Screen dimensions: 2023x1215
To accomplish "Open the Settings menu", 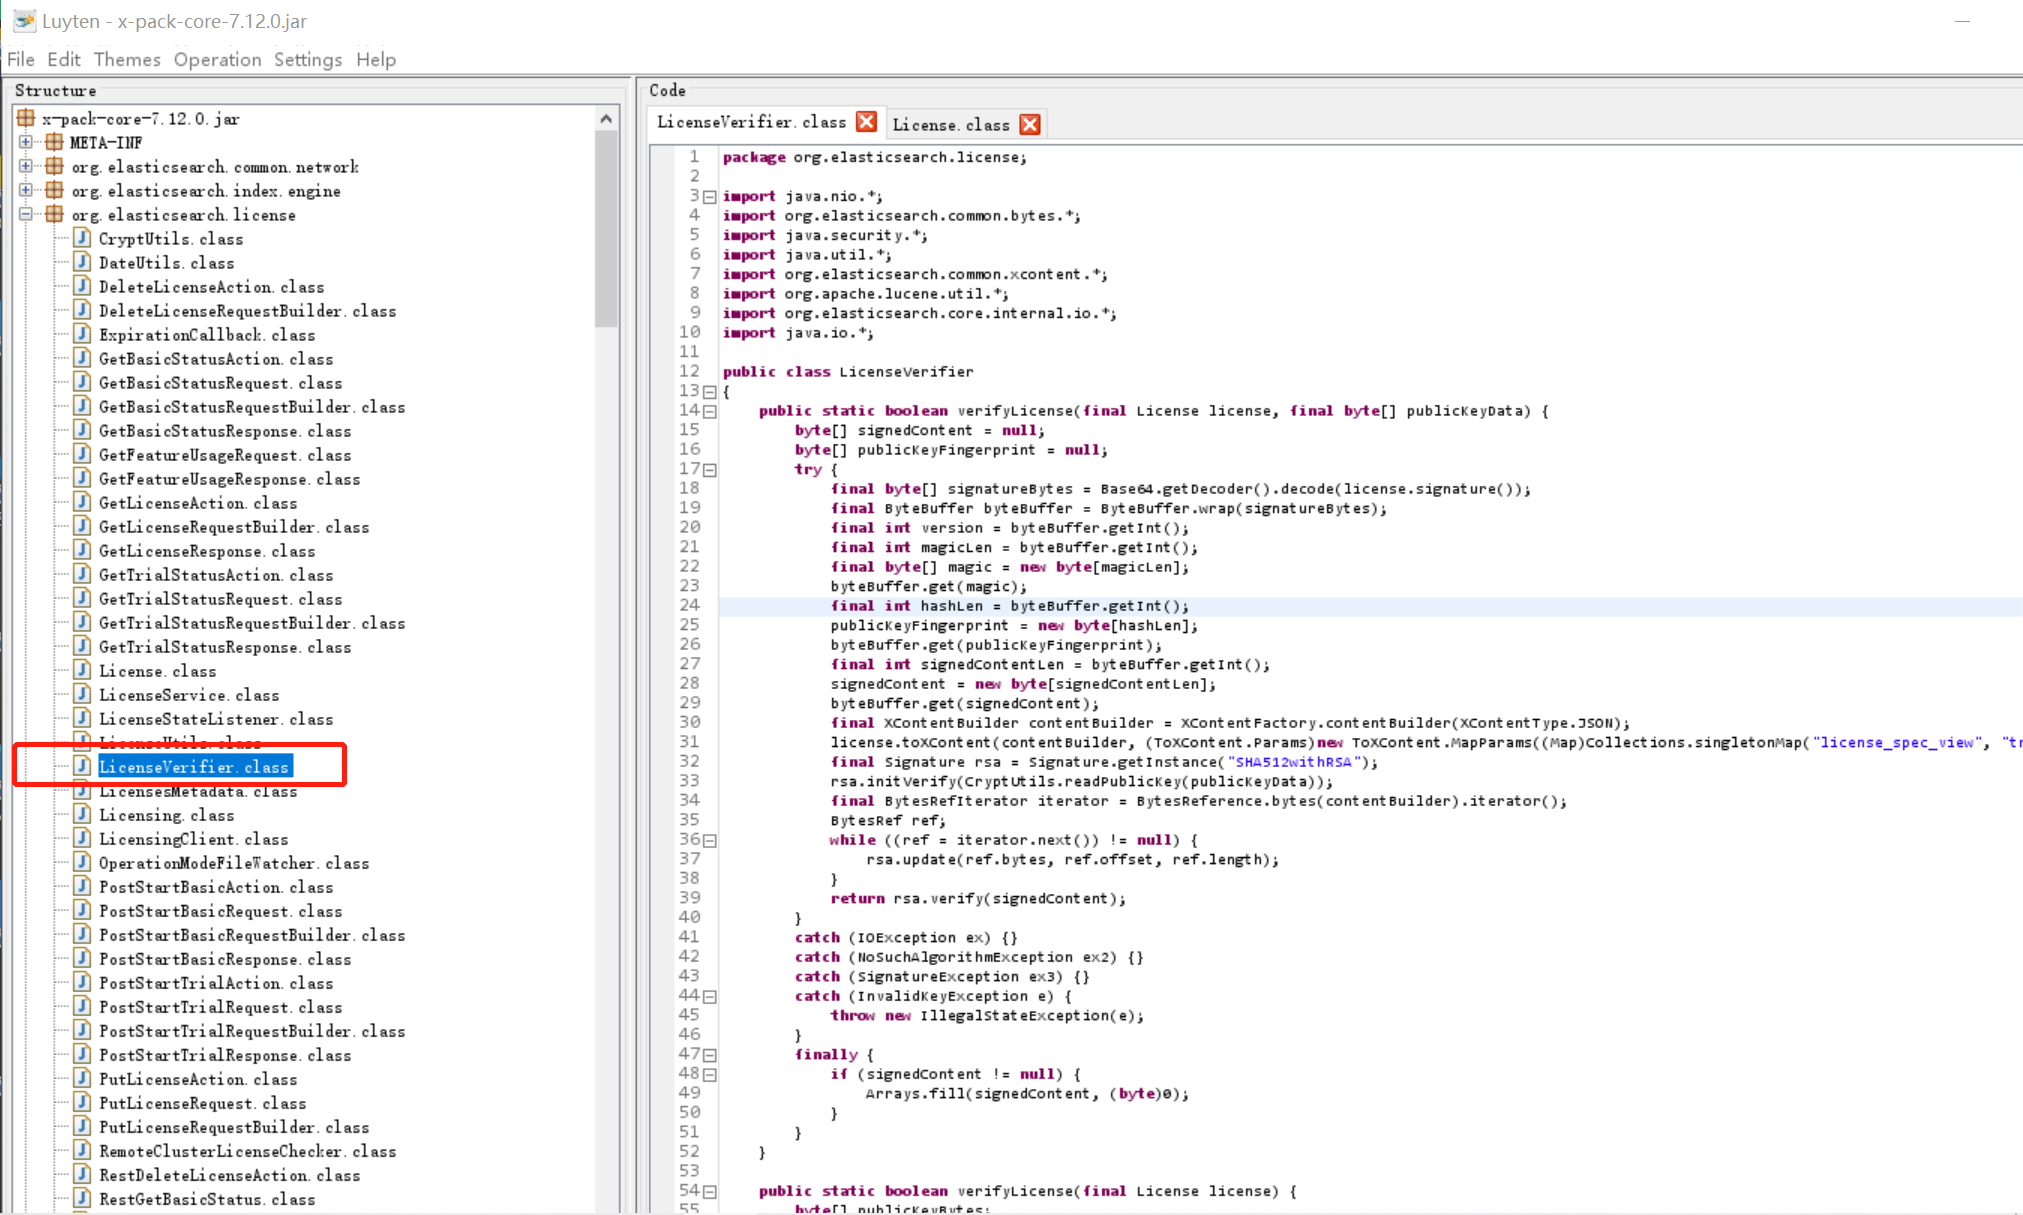I will click(308, 59).
